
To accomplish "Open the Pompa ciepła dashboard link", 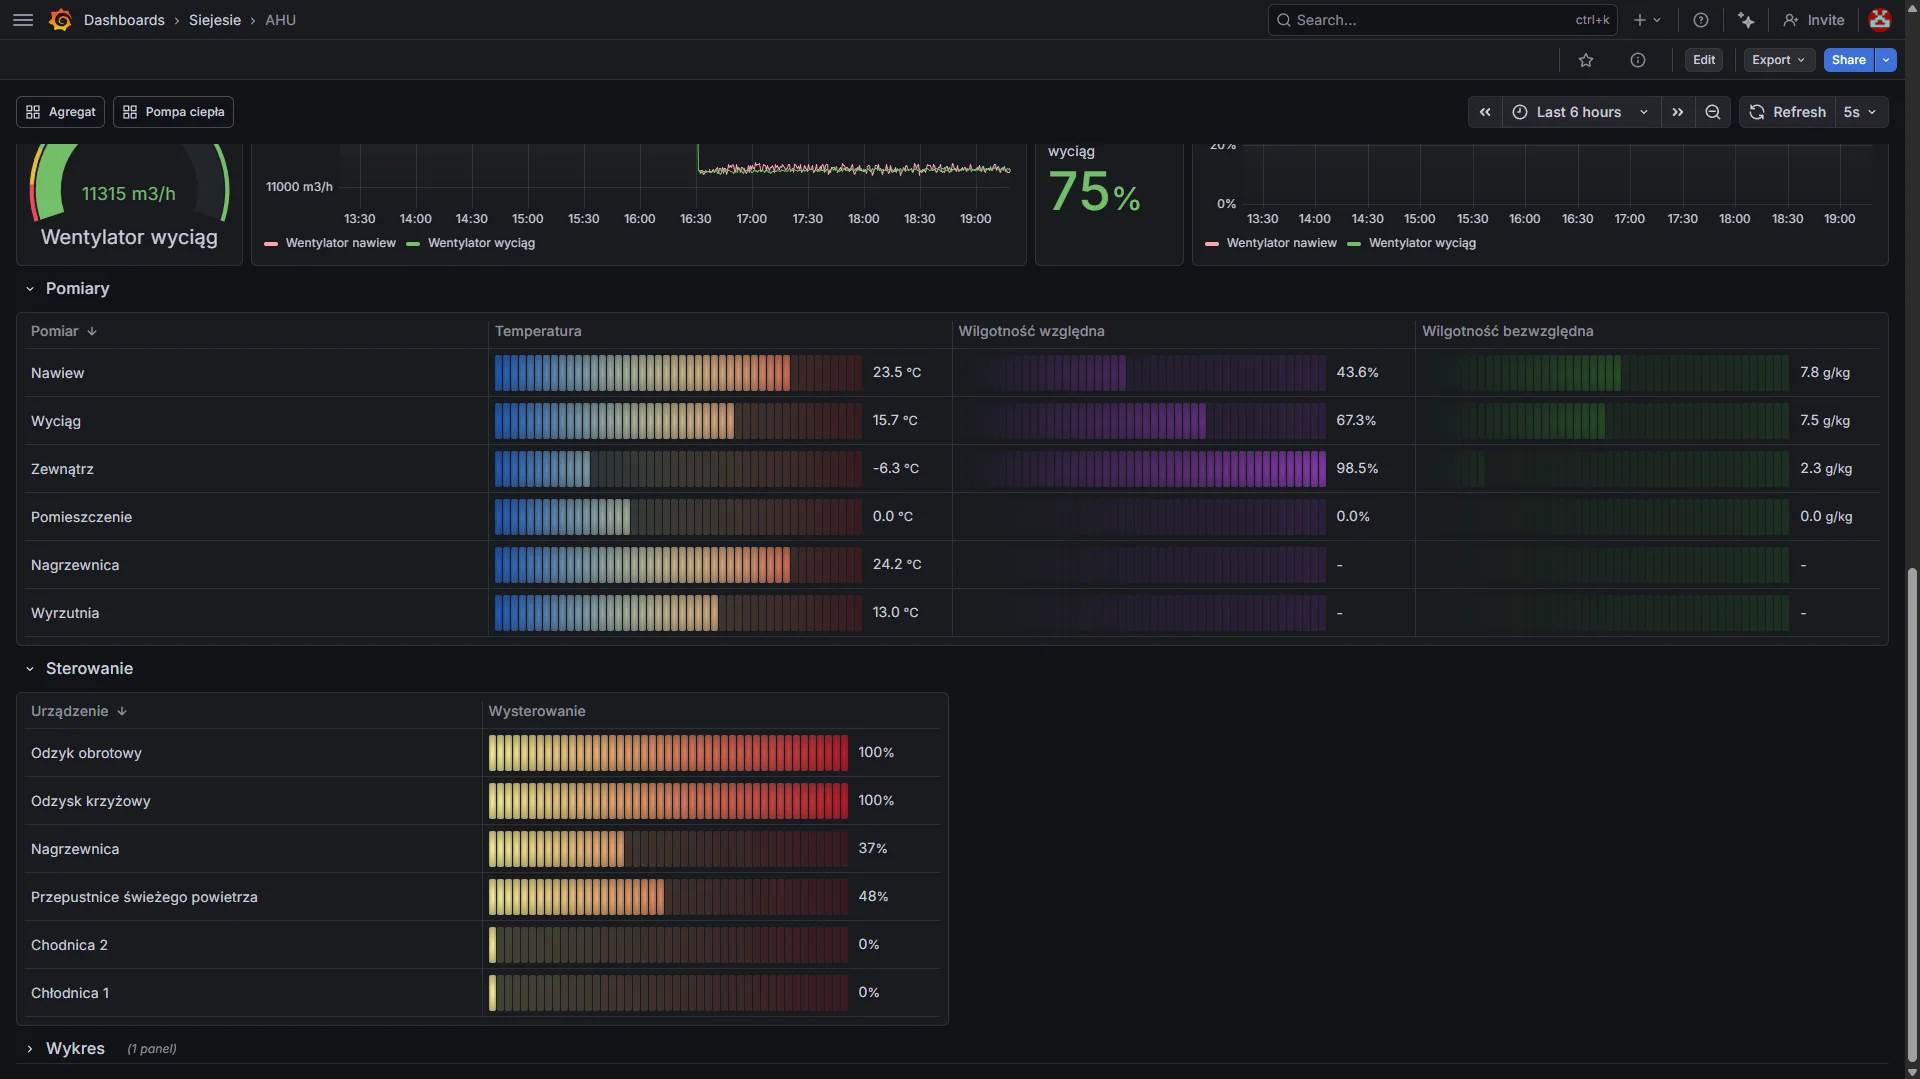I will [172, 112].
